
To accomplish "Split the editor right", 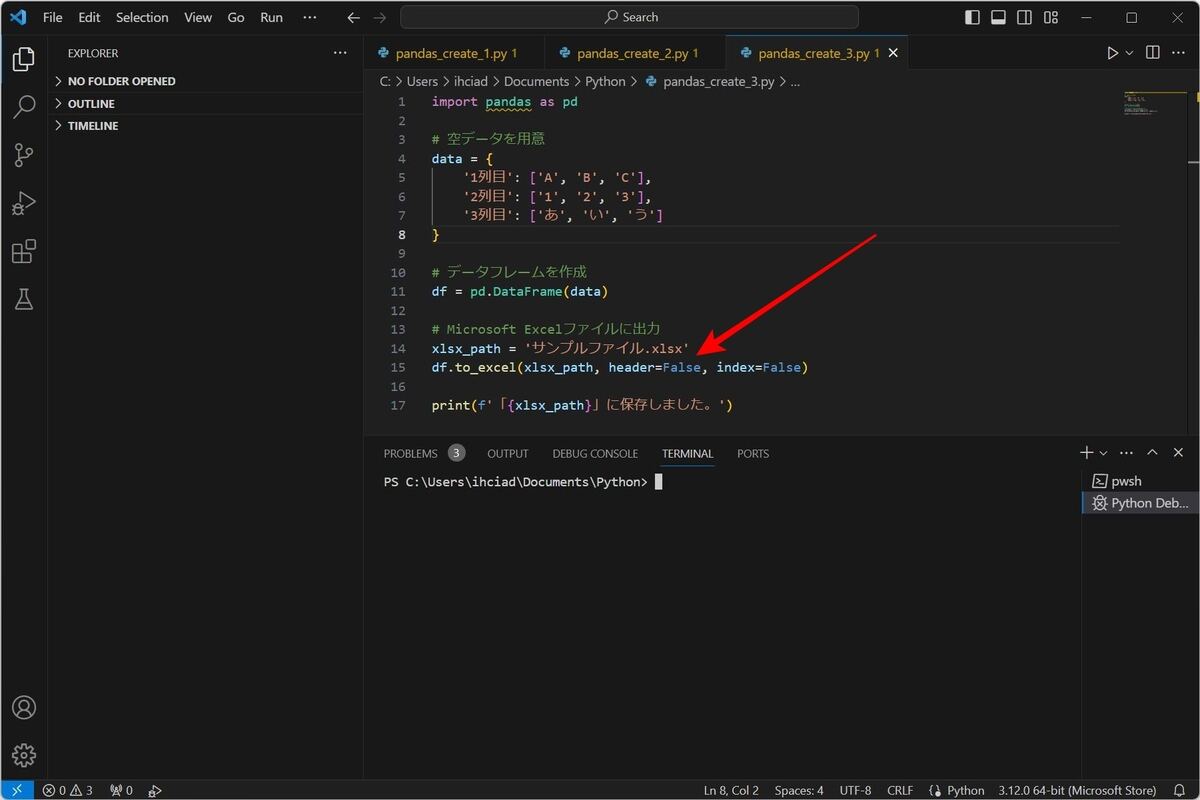I will pos(1152,53).
